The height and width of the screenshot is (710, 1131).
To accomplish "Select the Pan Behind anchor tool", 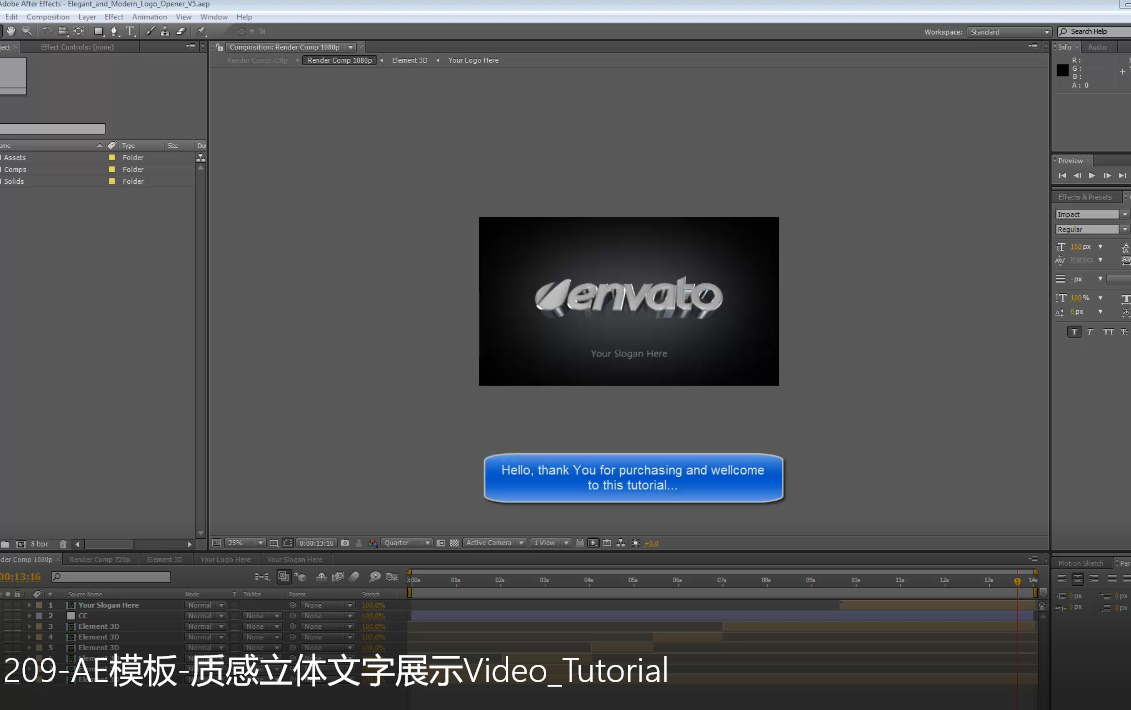I will coord(79,31).
